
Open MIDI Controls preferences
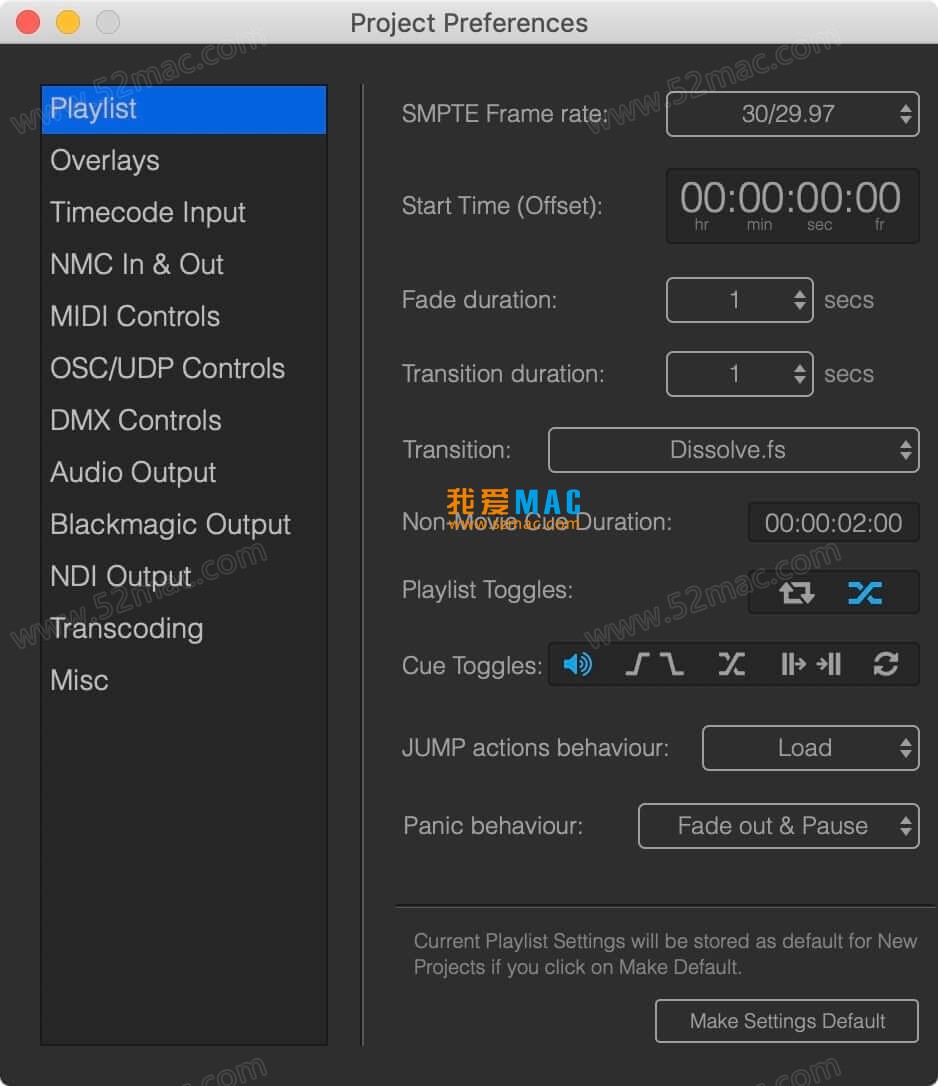[184, 317]
